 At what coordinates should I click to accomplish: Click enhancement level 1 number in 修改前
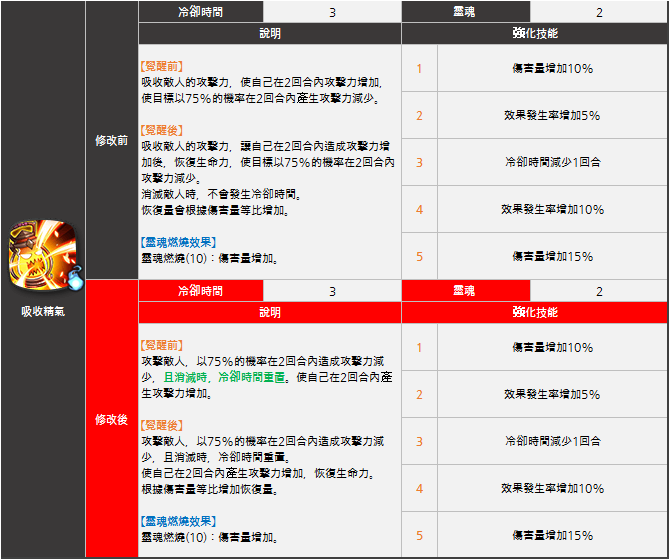click(419, 68)
